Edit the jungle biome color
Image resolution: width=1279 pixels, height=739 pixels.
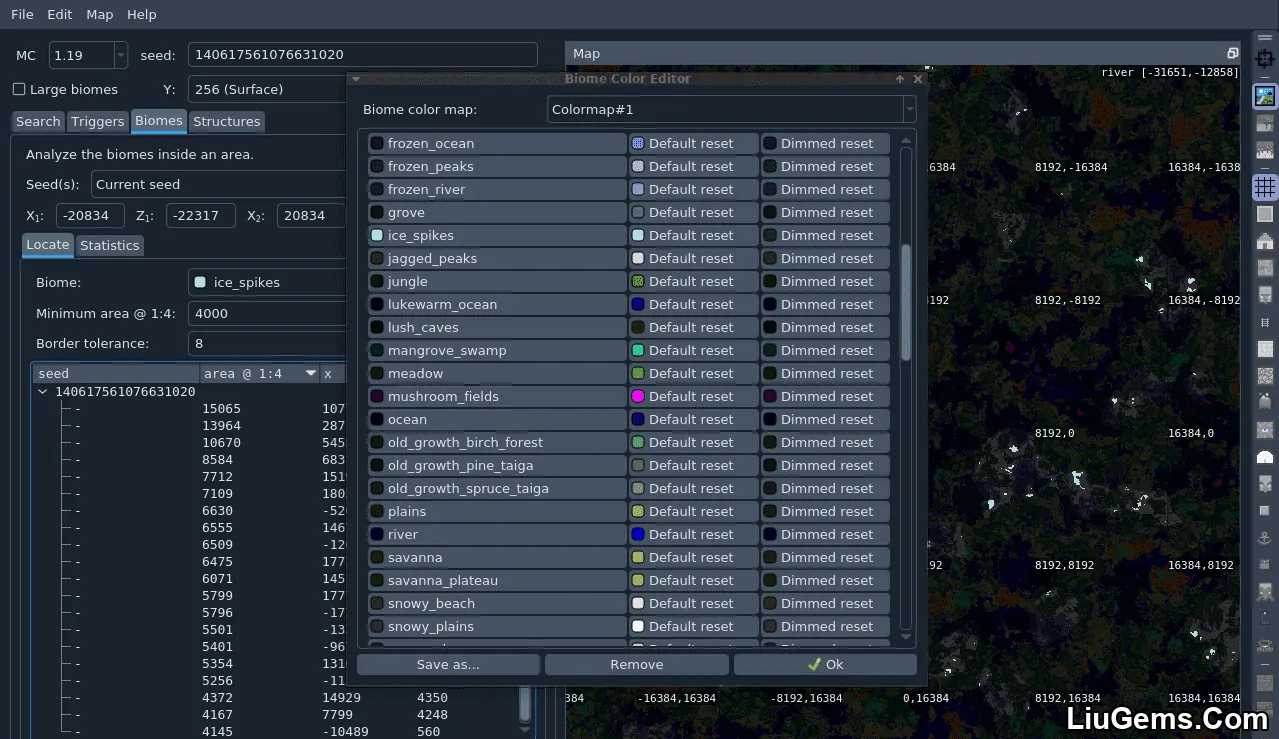497,281
